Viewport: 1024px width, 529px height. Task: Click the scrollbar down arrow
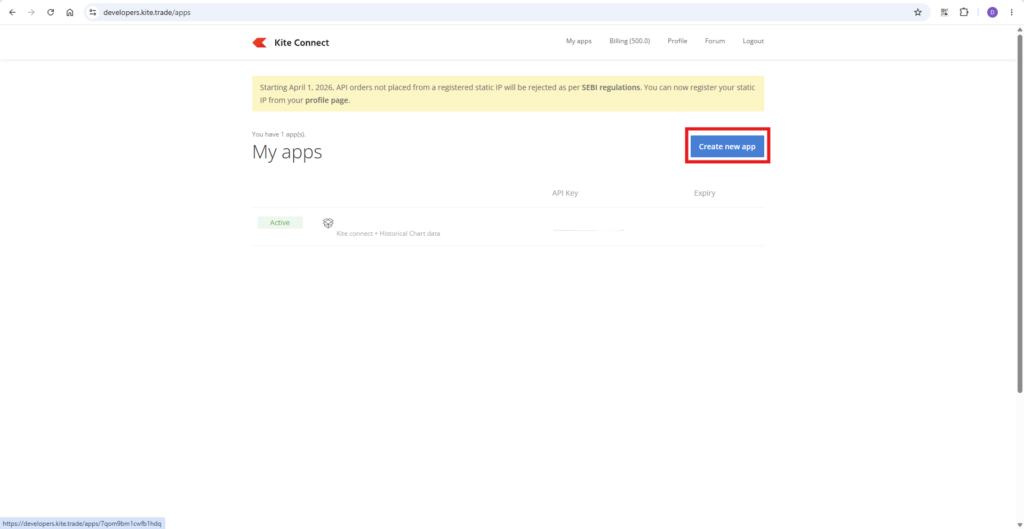click(1019, 524)
